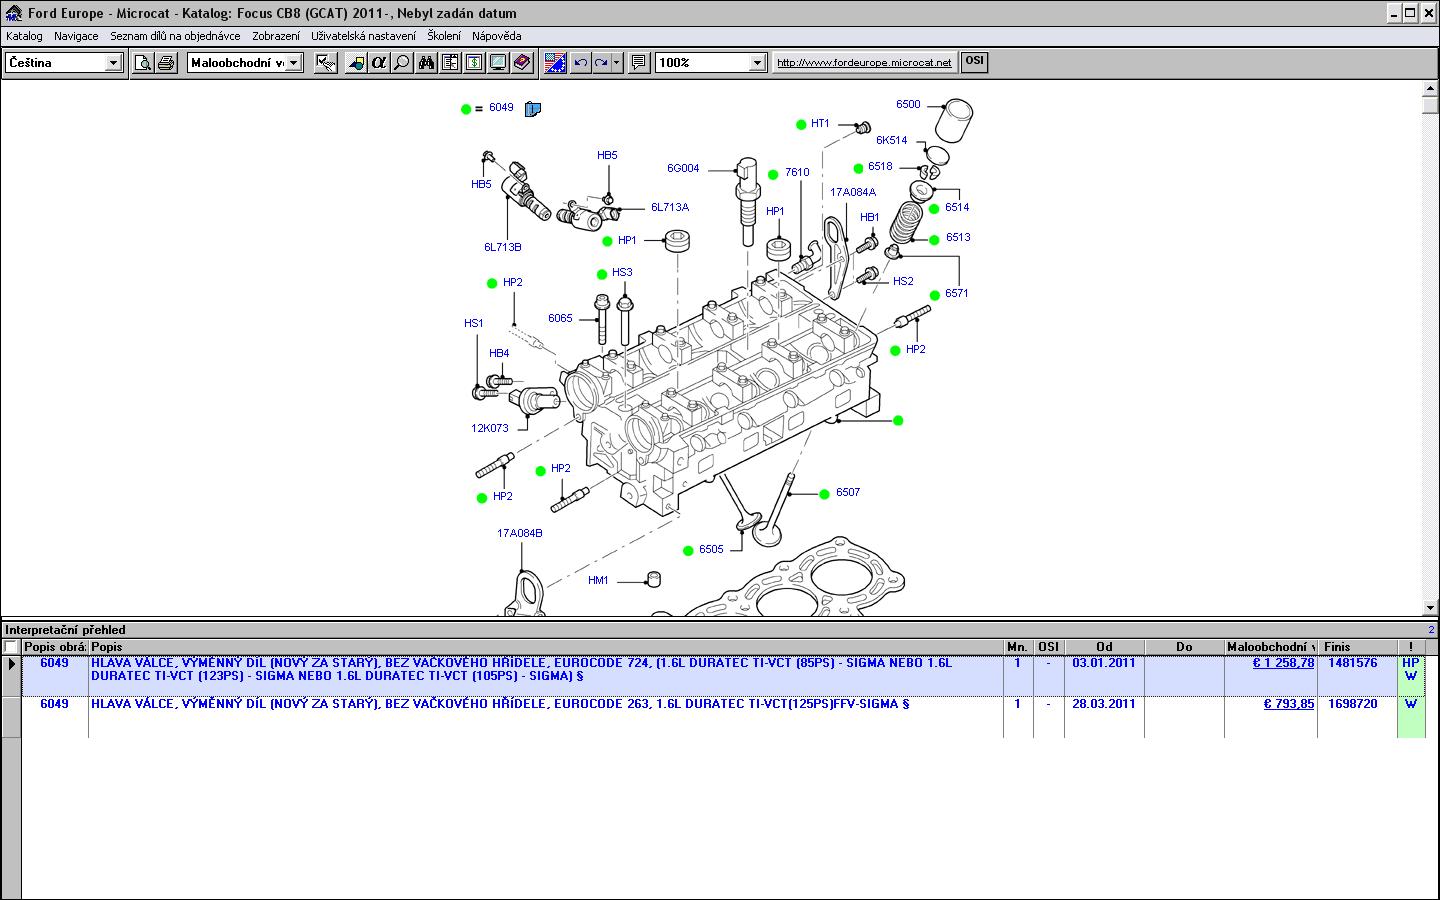Click the print preview icon
The height and width of the screenshot is (900, 1440).
[x=143, y=63]
